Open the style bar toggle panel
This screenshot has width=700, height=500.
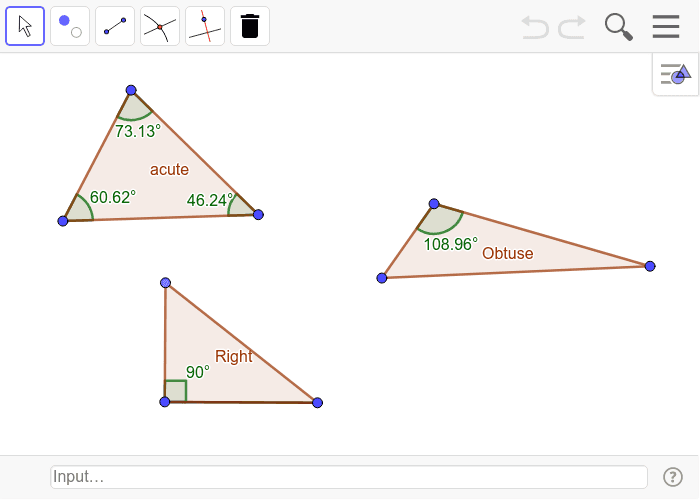point(675,74)
